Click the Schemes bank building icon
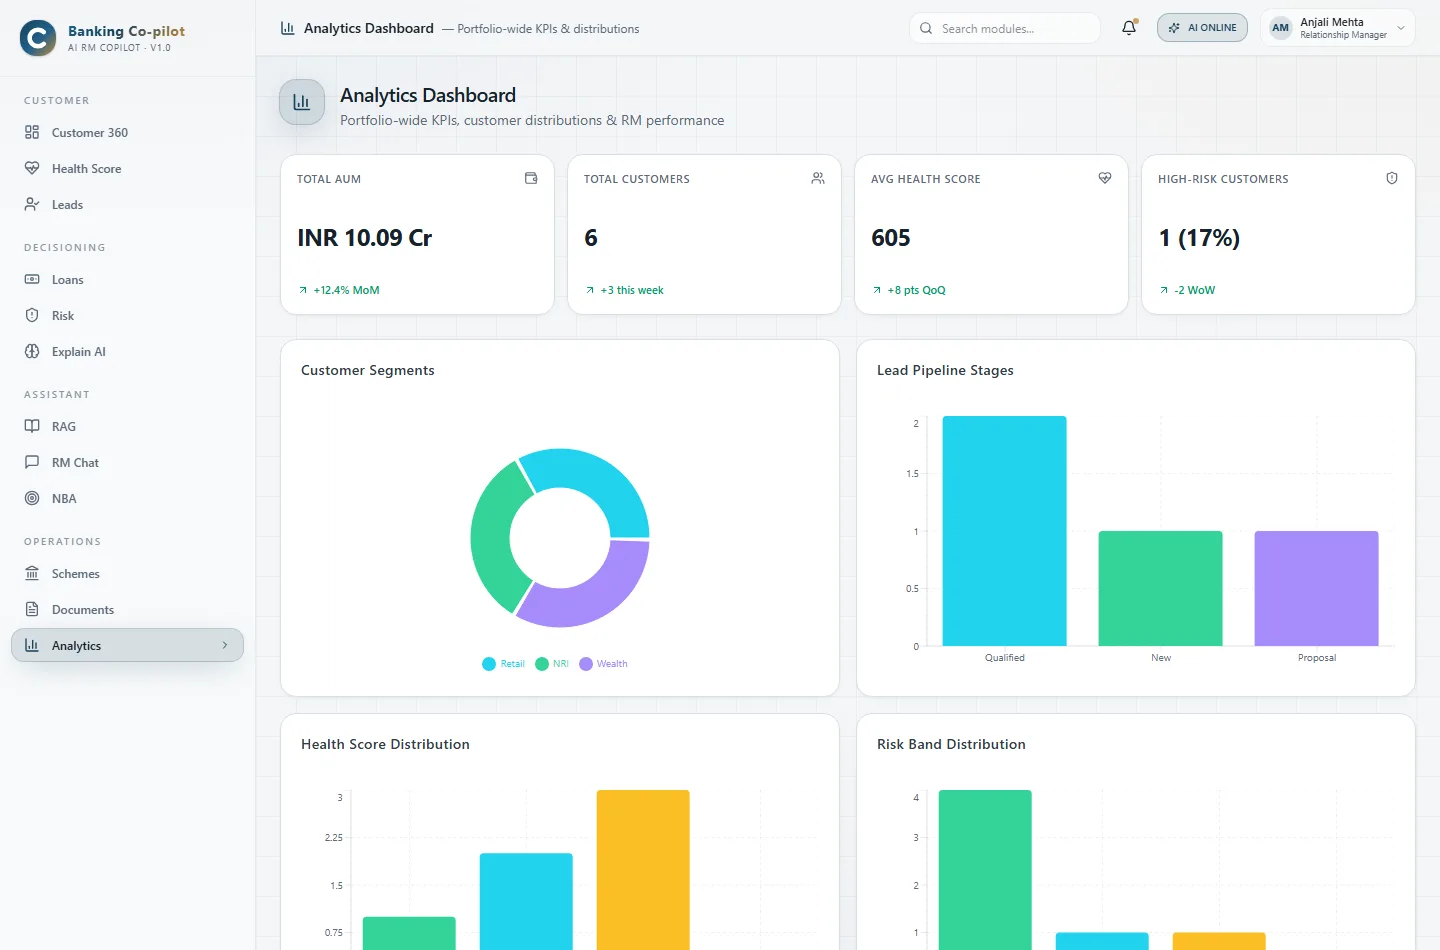The image size is (1440, 950). (x=32, y=573)
